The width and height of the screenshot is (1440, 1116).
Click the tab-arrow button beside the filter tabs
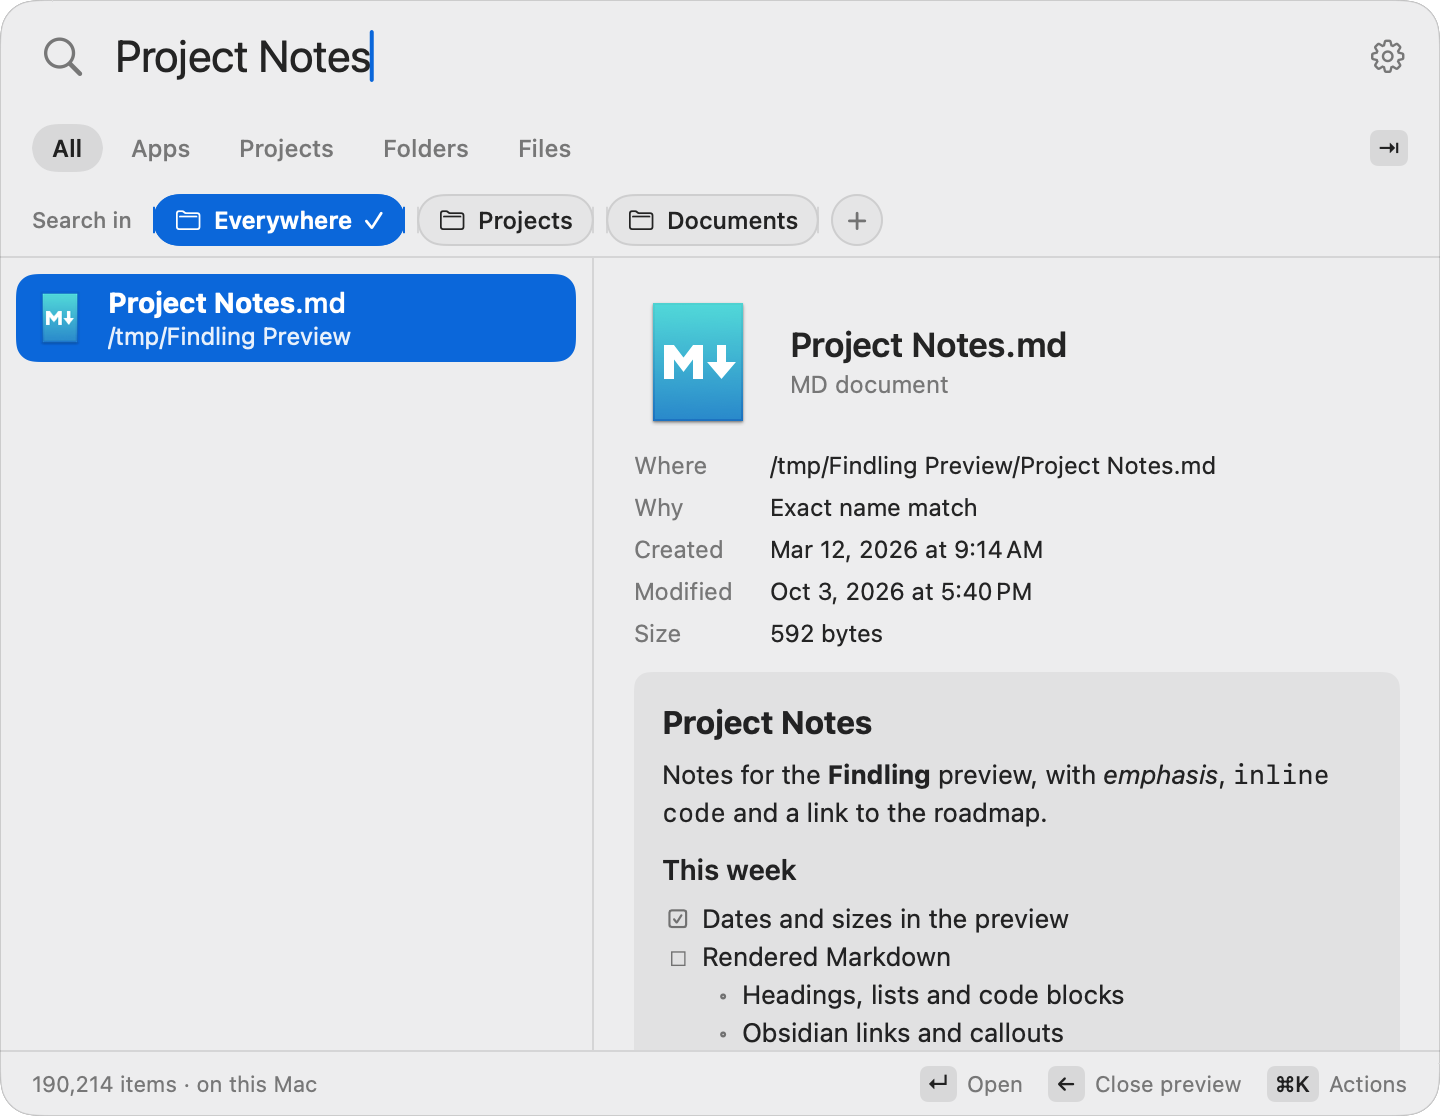coord(1388,148)
